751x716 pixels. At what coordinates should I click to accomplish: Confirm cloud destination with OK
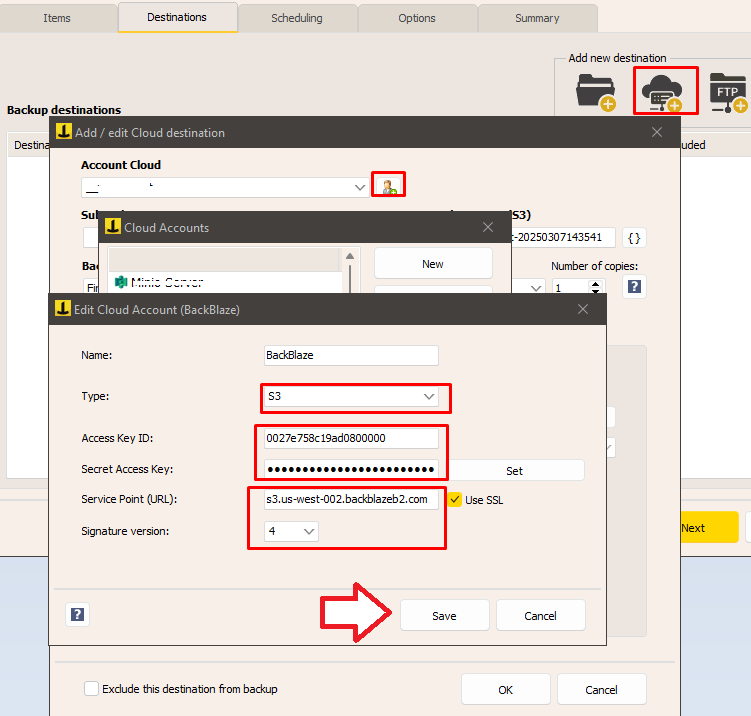(x=506, y=690)
